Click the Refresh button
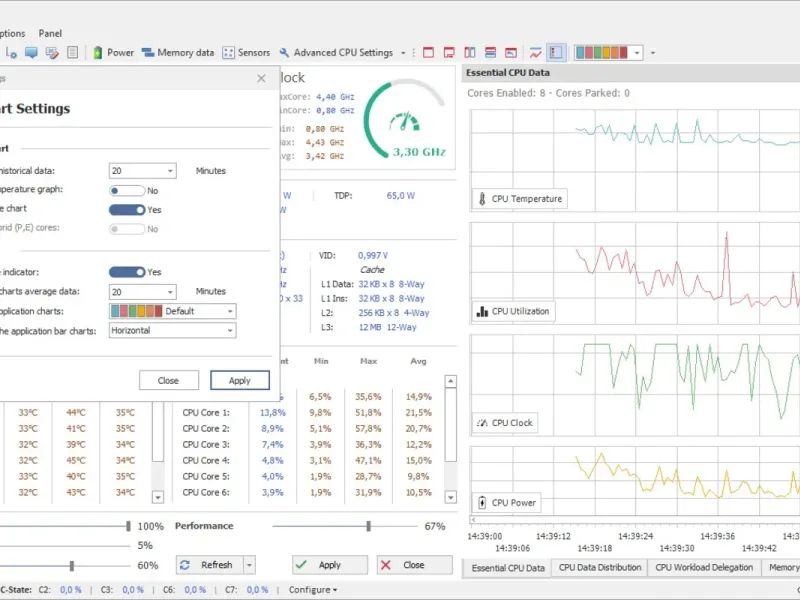 pos(208,565)
